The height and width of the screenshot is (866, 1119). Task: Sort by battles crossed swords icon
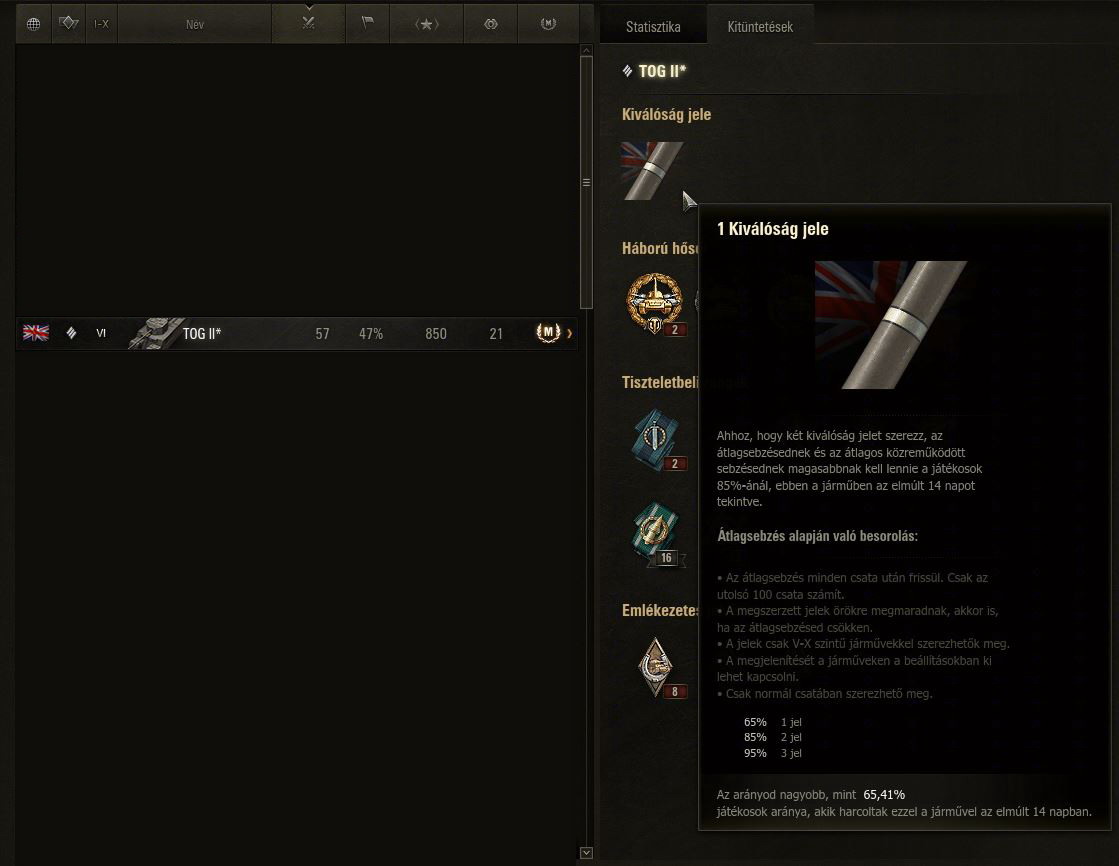(308, 24)
